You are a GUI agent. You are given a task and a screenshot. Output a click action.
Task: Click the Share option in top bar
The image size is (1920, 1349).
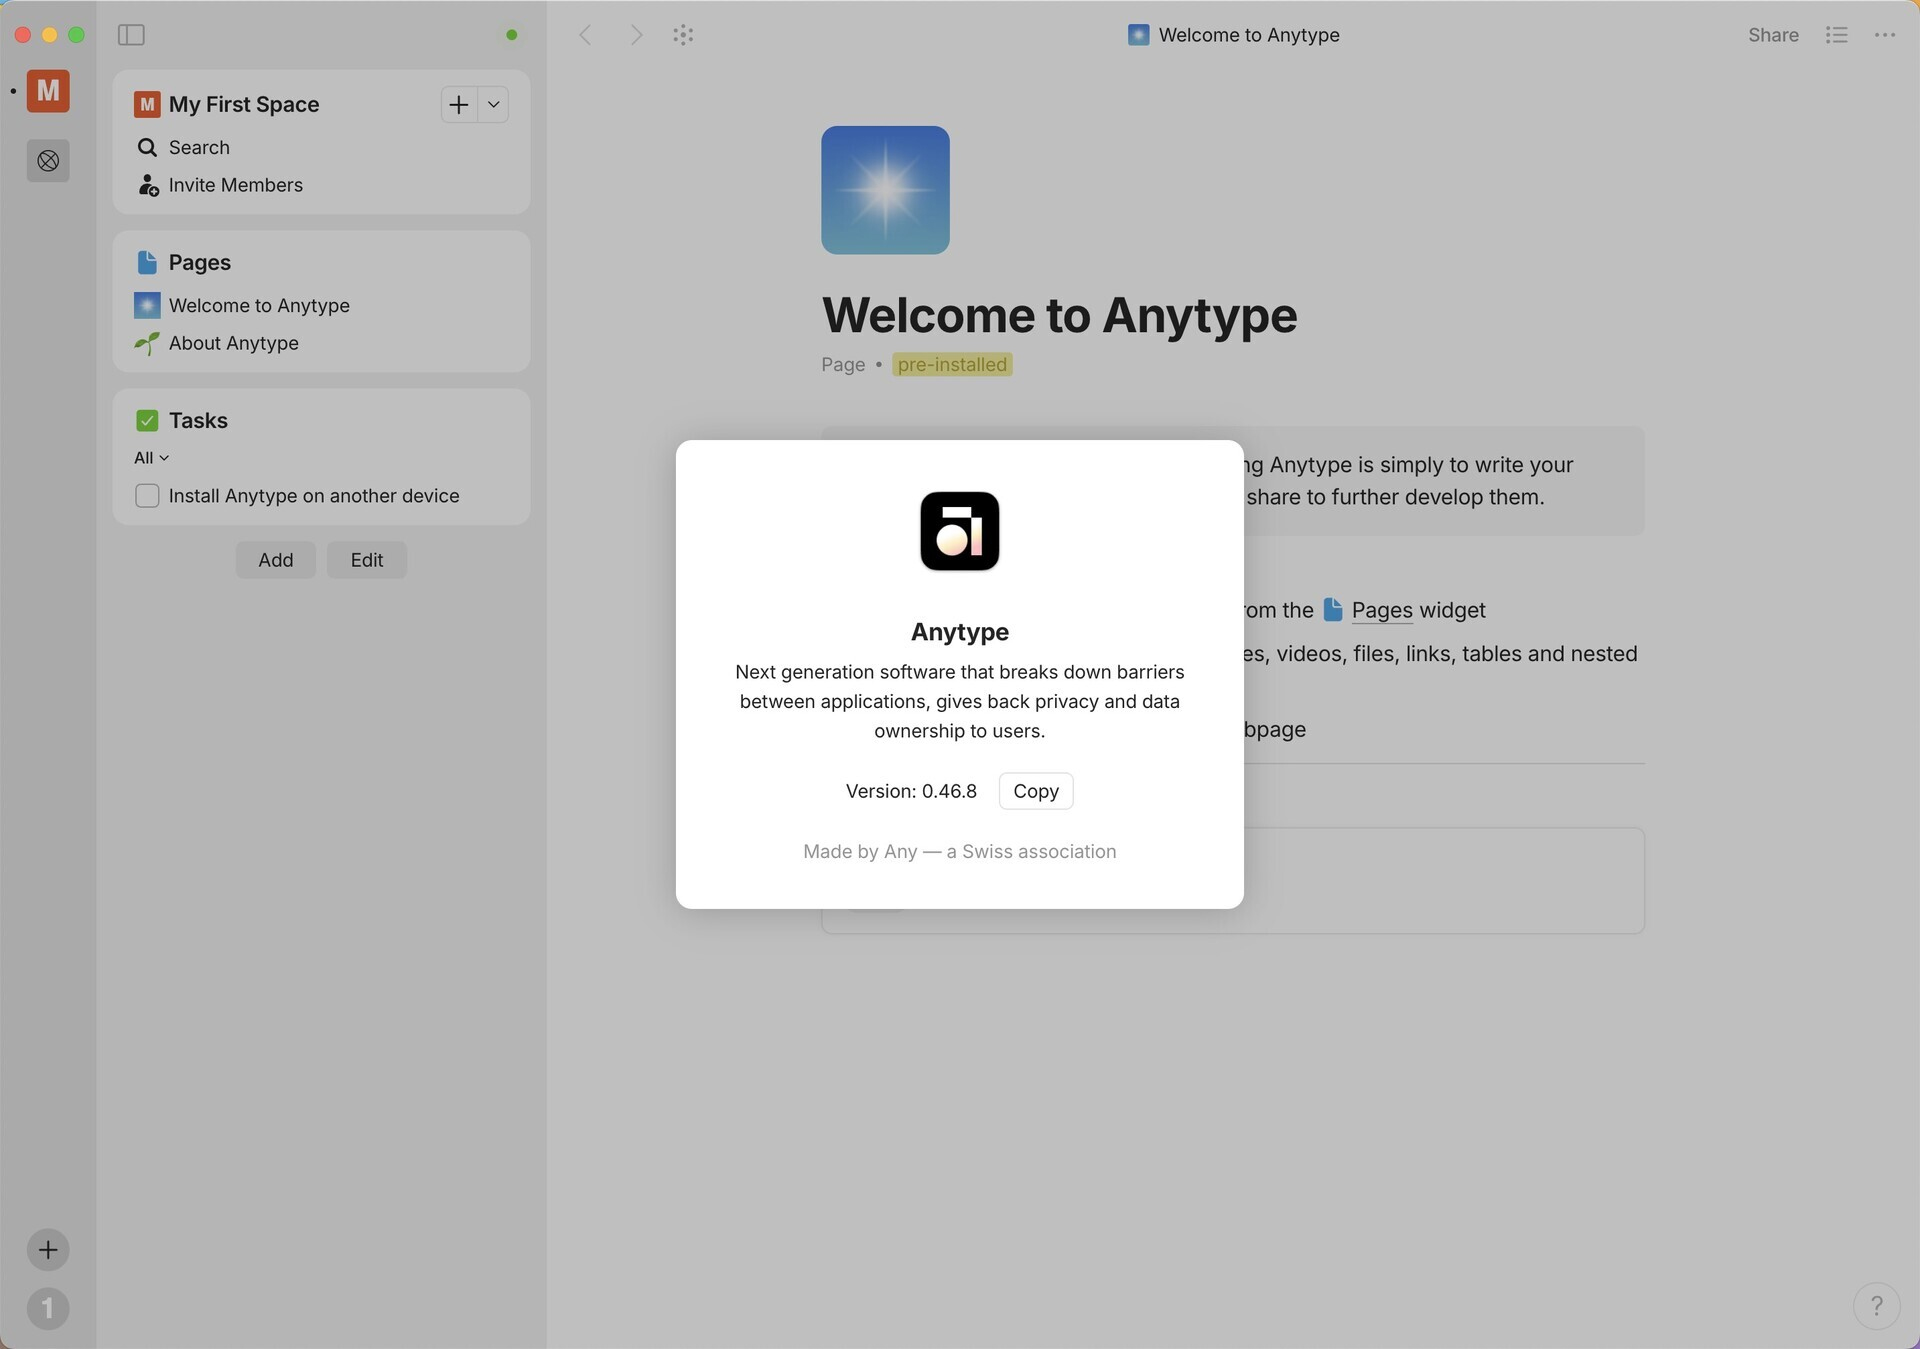click(1772, 34)
